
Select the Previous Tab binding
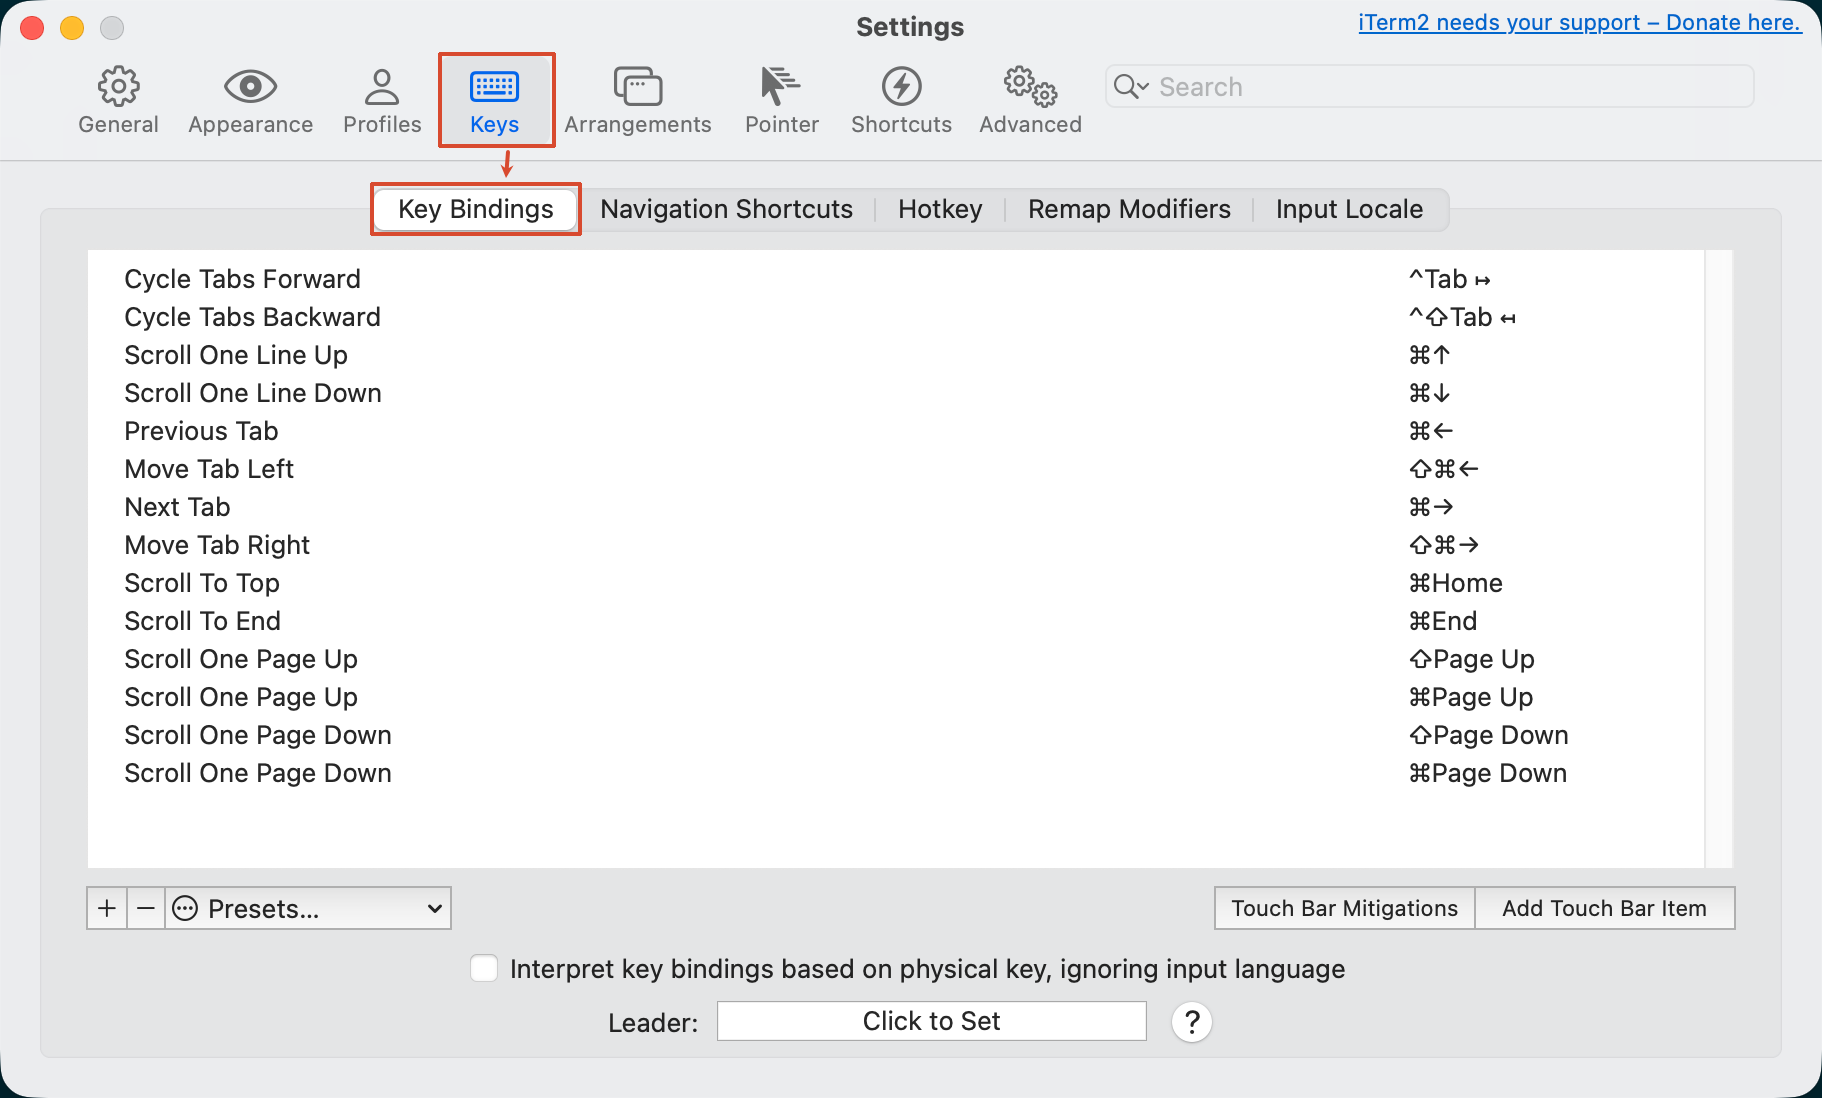(895, 431)
